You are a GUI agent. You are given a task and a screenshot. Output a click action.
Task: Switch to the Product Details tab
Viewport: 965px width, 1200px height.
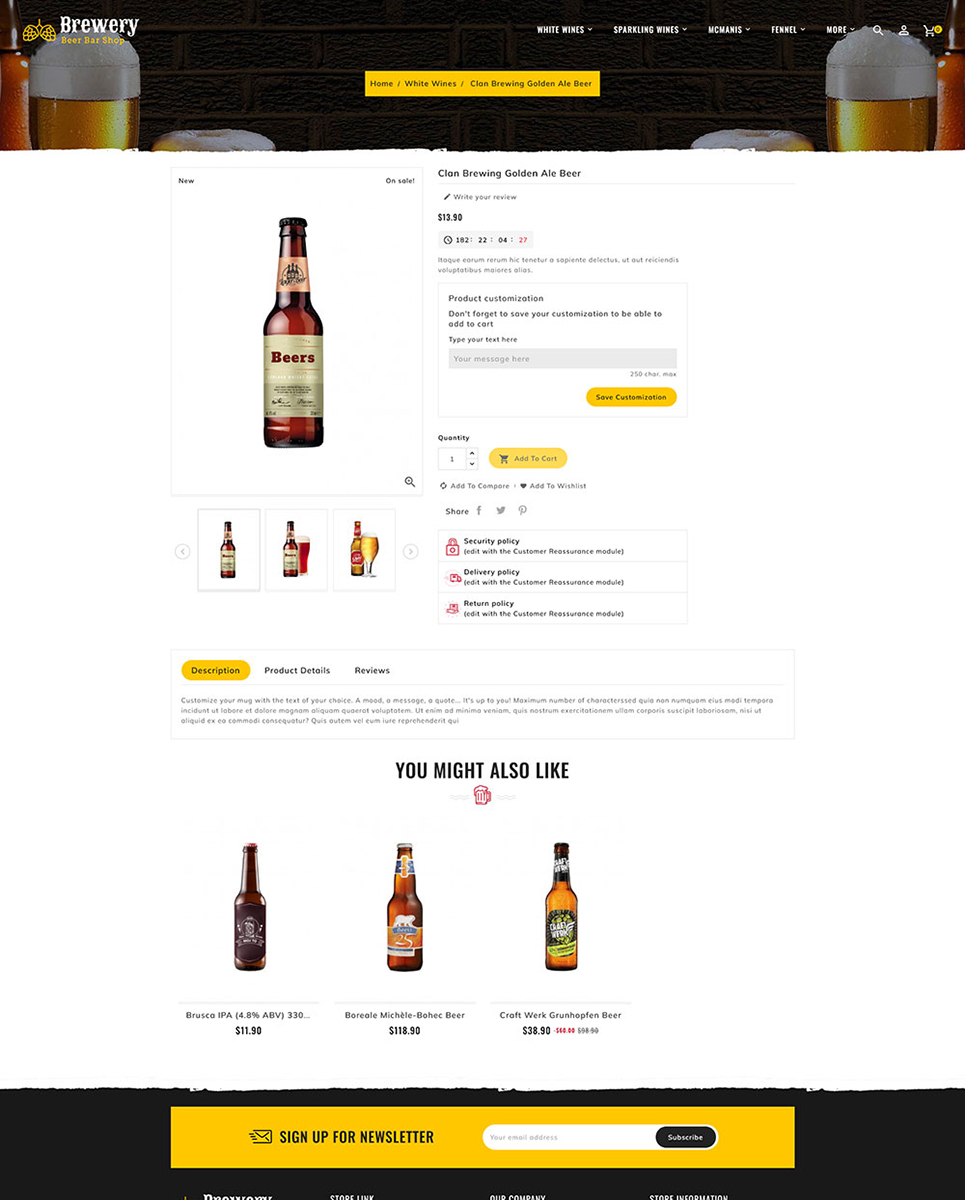click(297, 670)
